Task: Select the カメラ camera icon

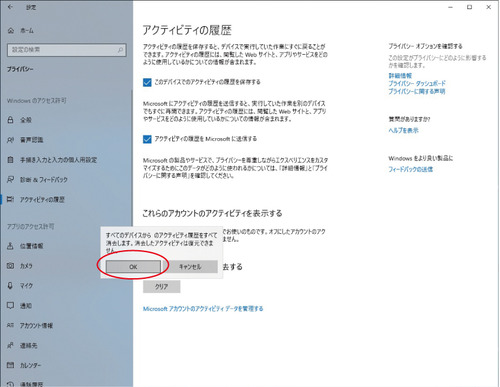Action: click(x=10, y=266)
